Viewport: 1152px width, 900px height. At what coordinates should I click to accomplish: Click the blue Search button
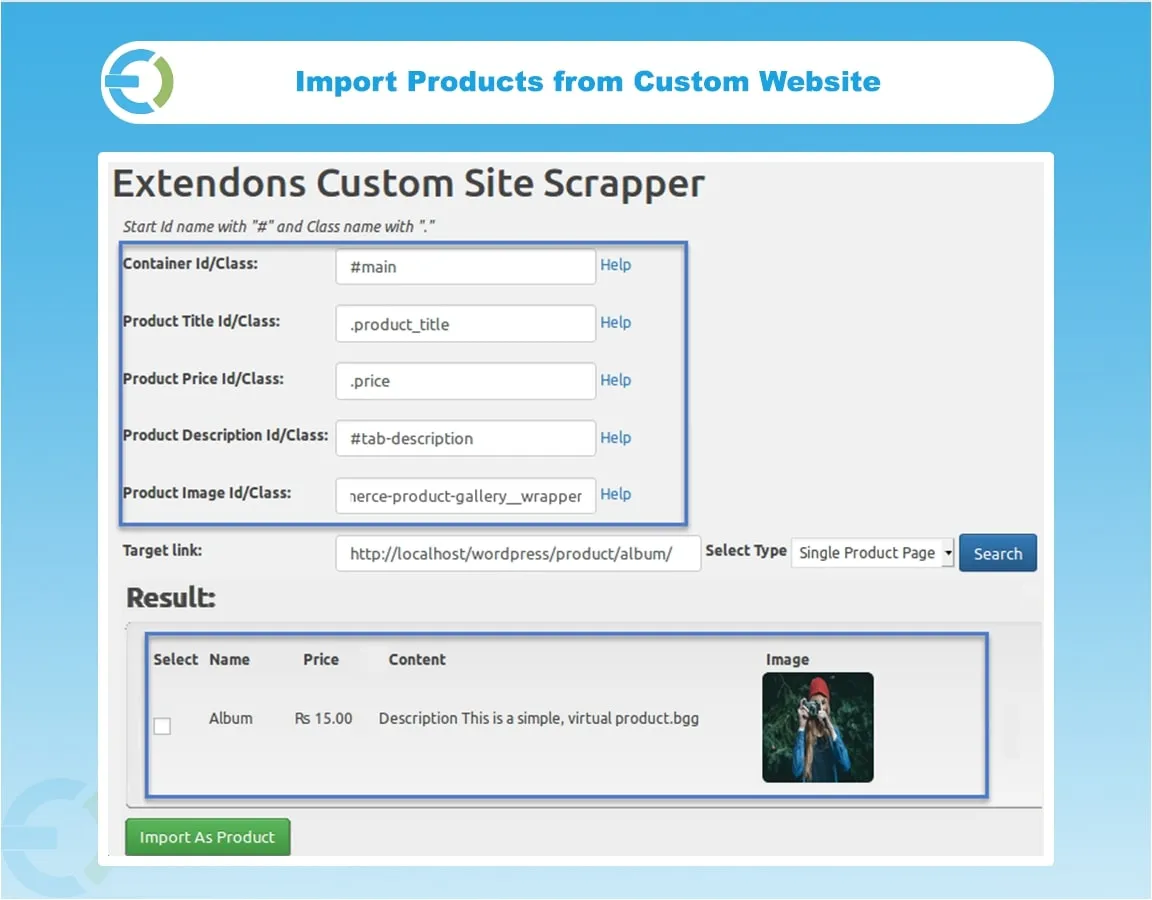[x=998, y=553]
